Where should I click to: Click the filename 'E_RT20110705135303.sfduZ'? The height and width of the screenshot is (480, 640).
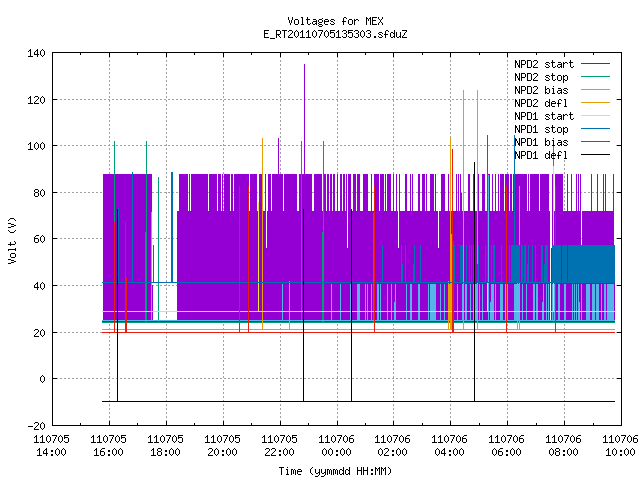coord(335,34)
